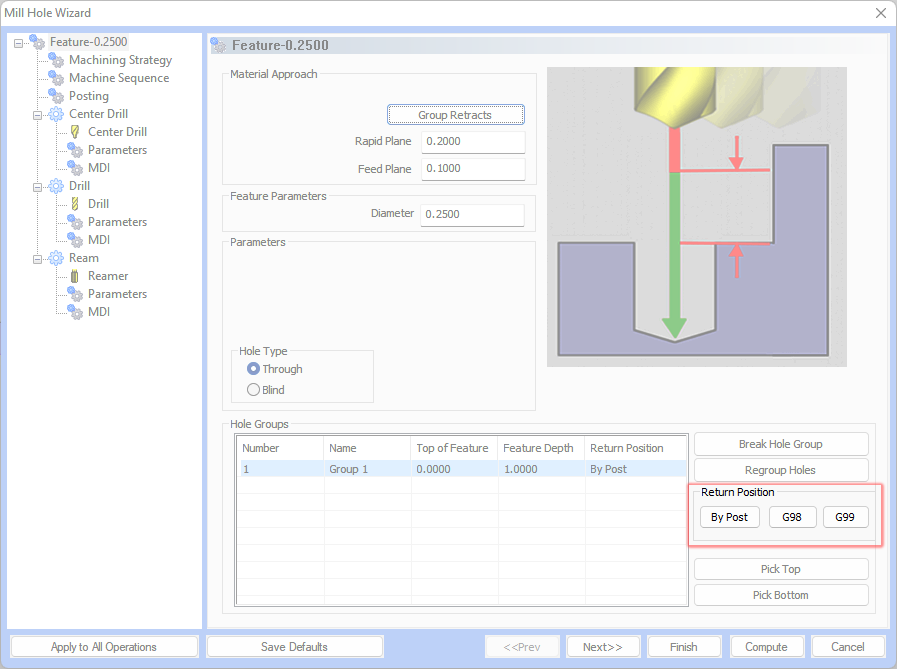
Task: Select the Group 1 name cell
Action: 367,469
